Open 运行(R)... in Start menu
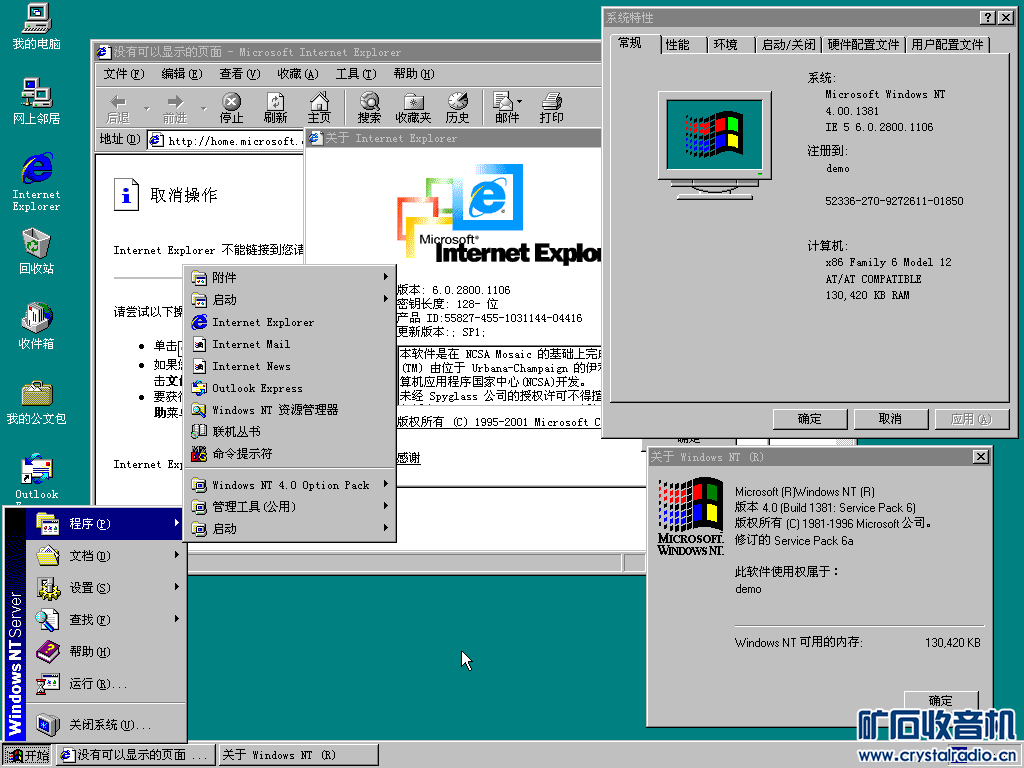The width and height of the screenshot is (1024, 768). pyautogui.click(x=106, y=684)
